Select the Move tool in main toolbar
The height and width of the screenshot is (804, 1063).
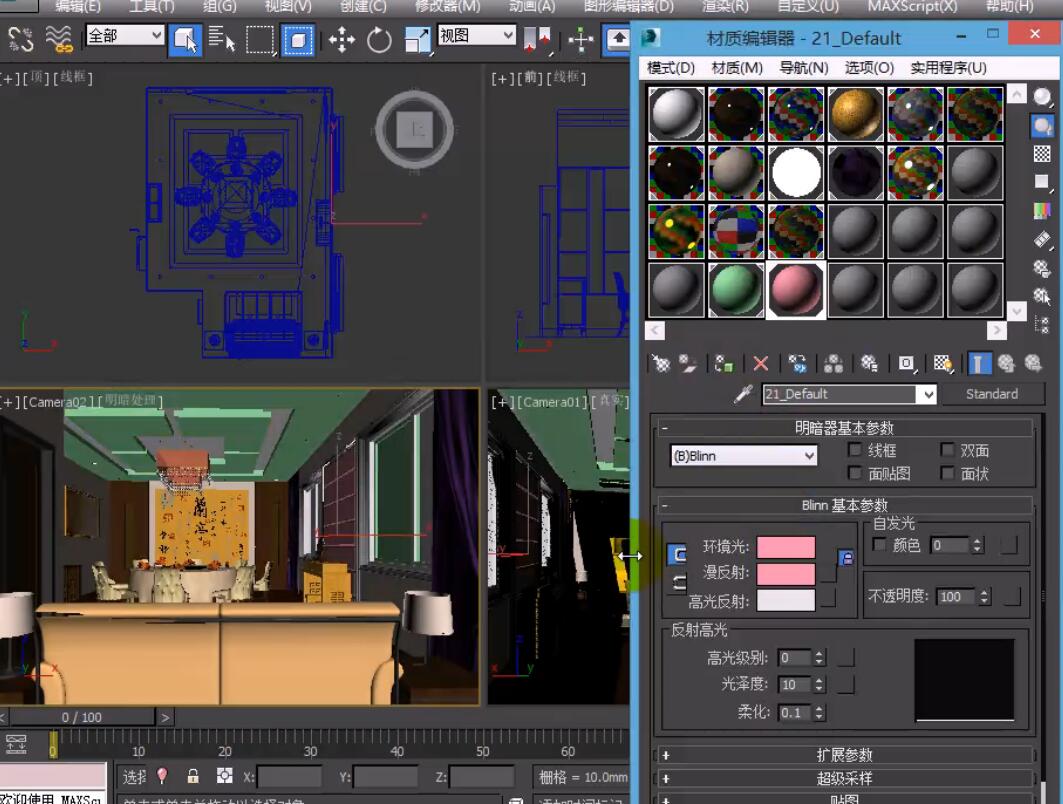click(x=342, y=40)
